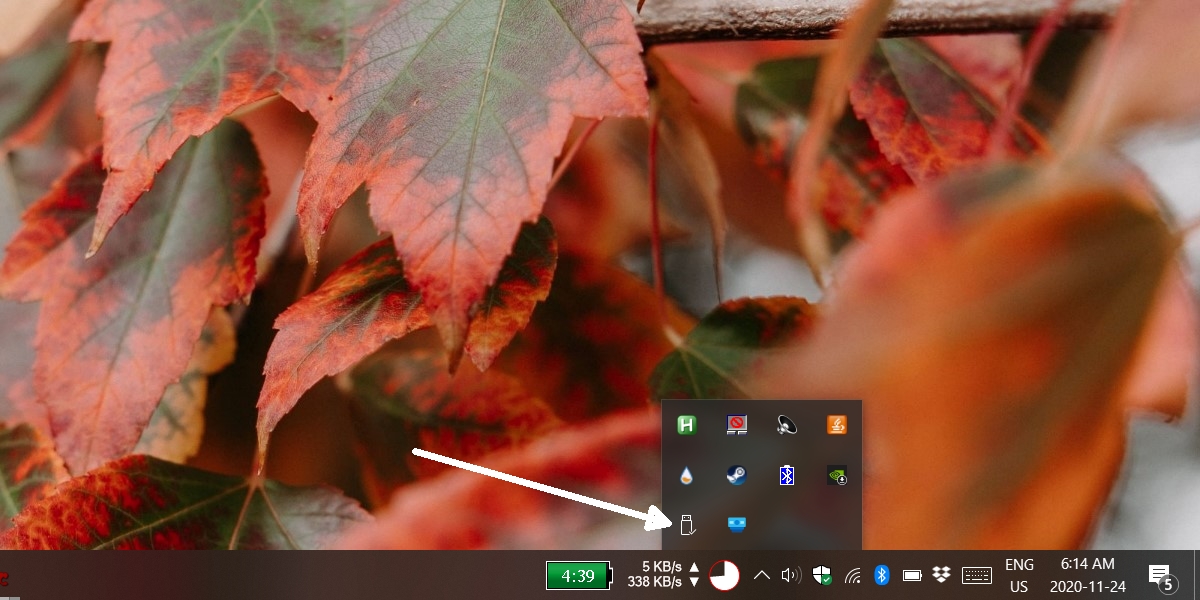Open the volume speaker control
This screenshot has width=1200, height=600.
(x=791, y=575)
